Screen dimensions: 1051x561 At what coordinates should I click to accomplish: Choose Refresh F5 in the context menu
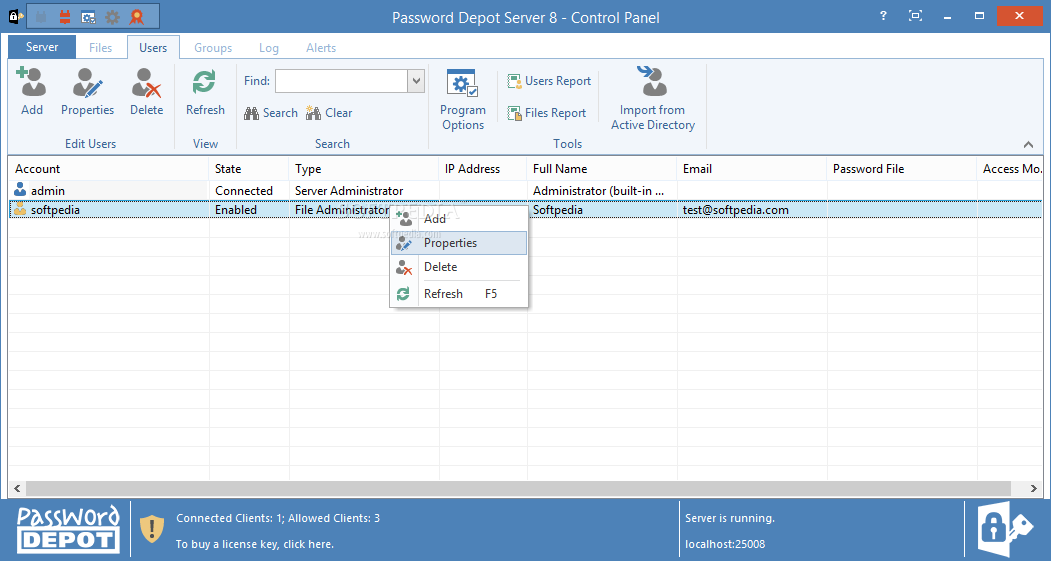[459, 294]
